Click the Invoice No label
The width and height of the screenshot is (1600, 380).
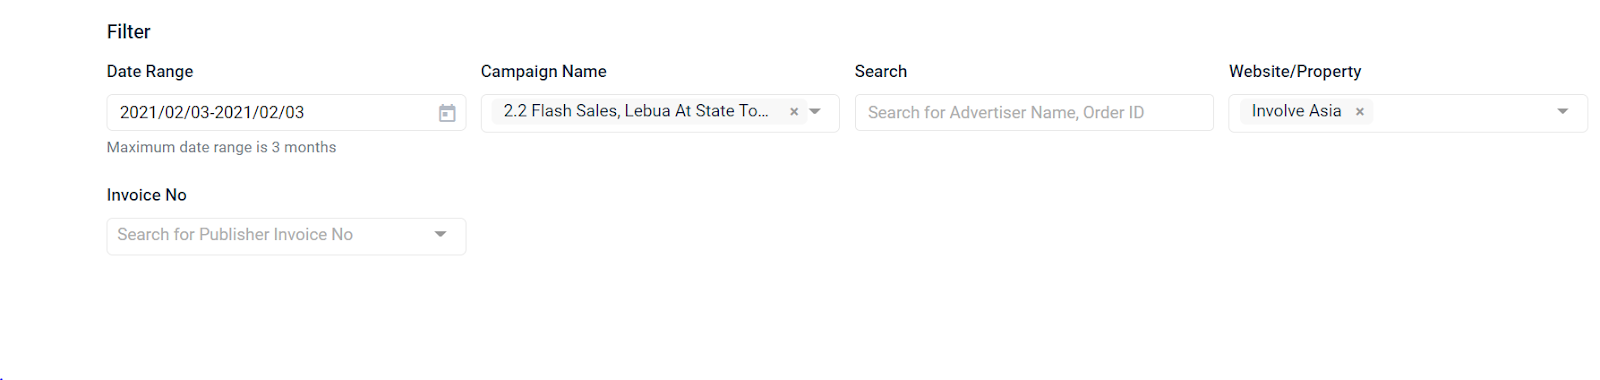click(x=147, y=195)
